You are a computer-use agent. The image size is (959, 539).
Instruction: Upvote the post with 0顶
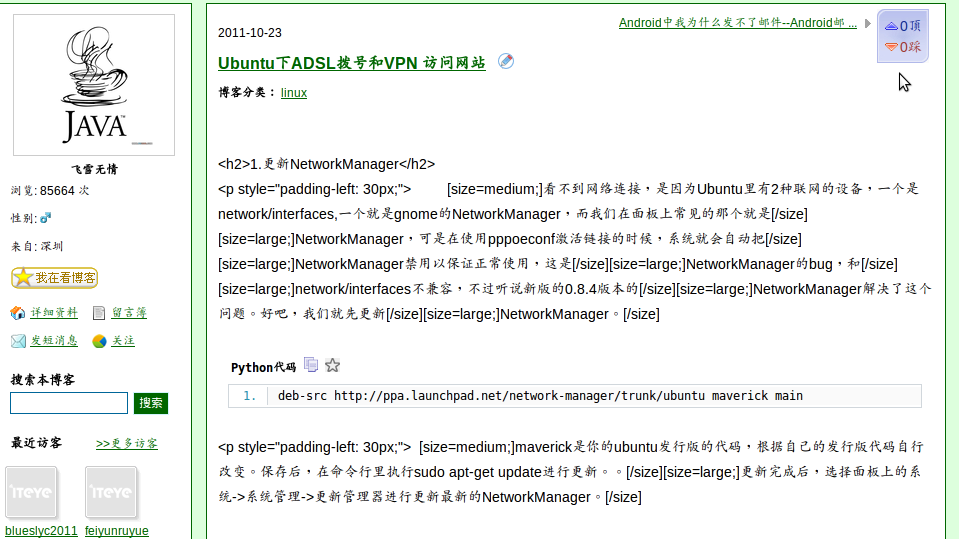pos(903,26)
